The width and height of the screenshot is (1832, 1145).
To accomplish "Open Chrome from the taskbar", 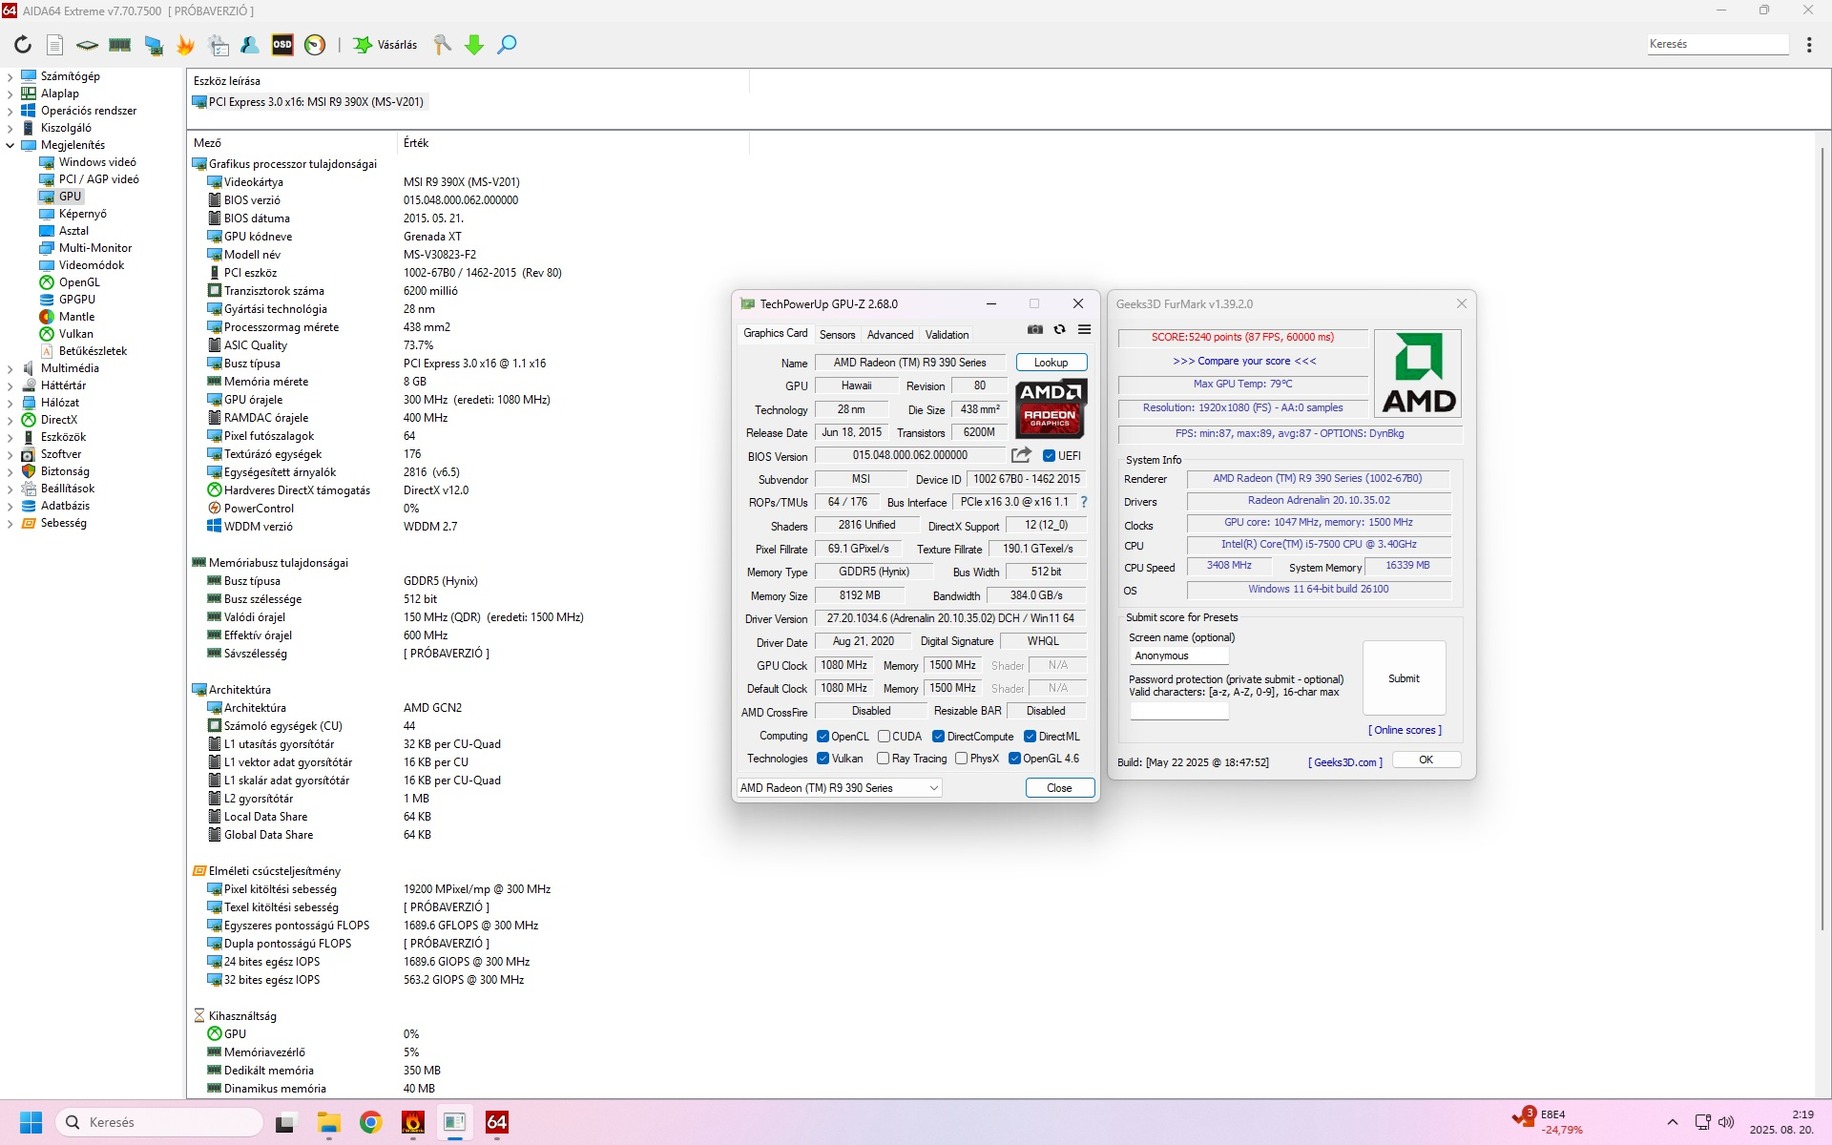I will (371, 1122).
